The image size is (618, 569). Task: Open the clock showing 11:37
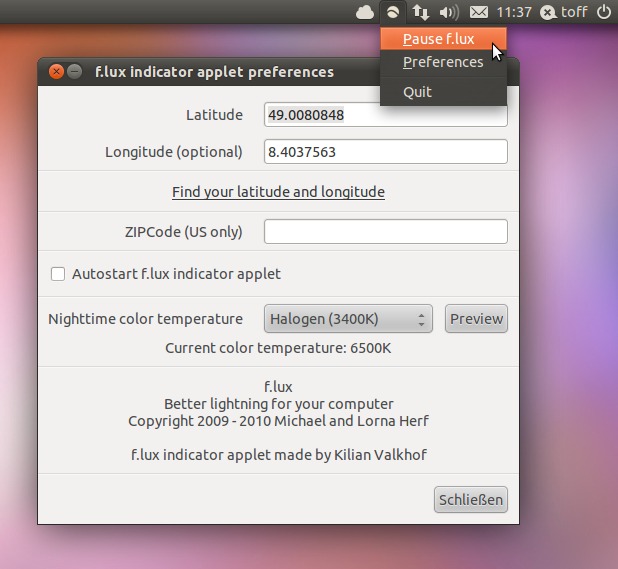click(514, 12)
